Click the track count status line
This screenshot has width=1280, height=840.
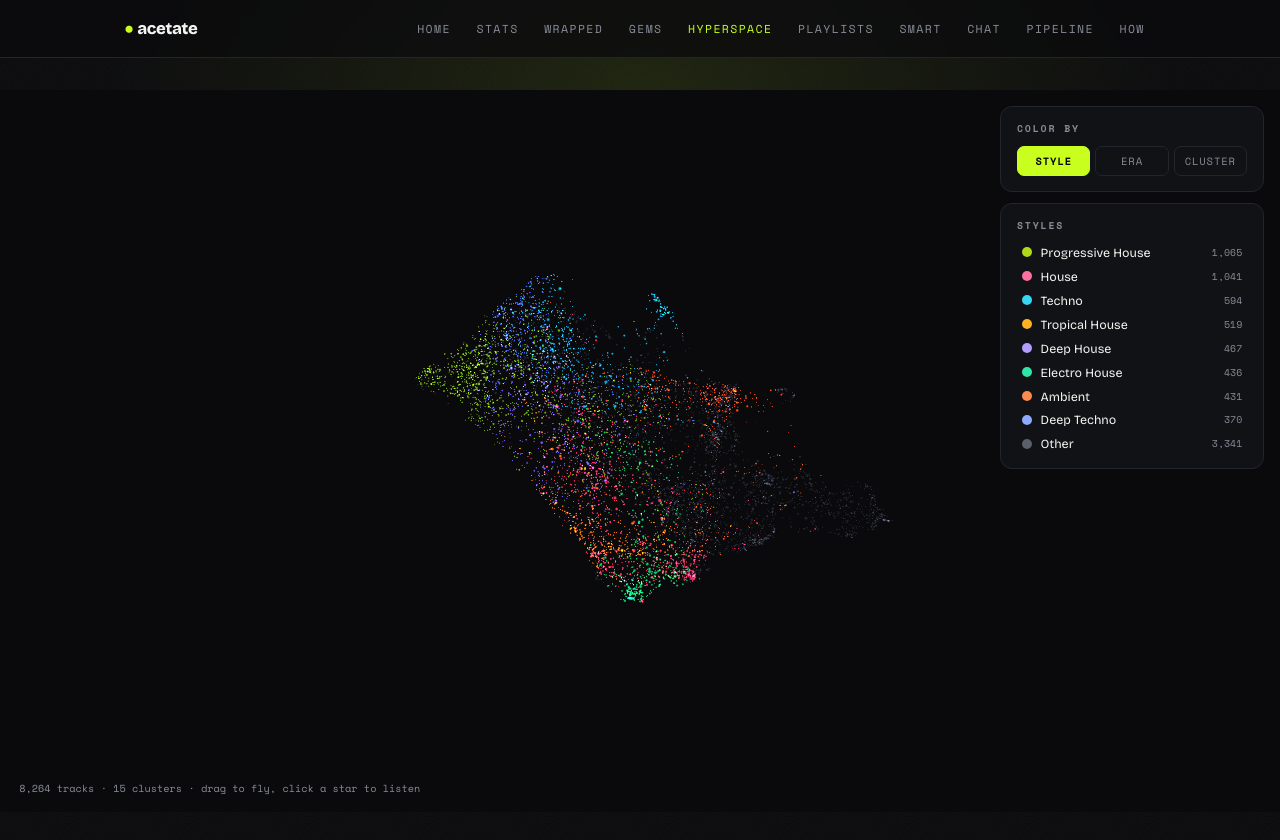click(219, 788)
